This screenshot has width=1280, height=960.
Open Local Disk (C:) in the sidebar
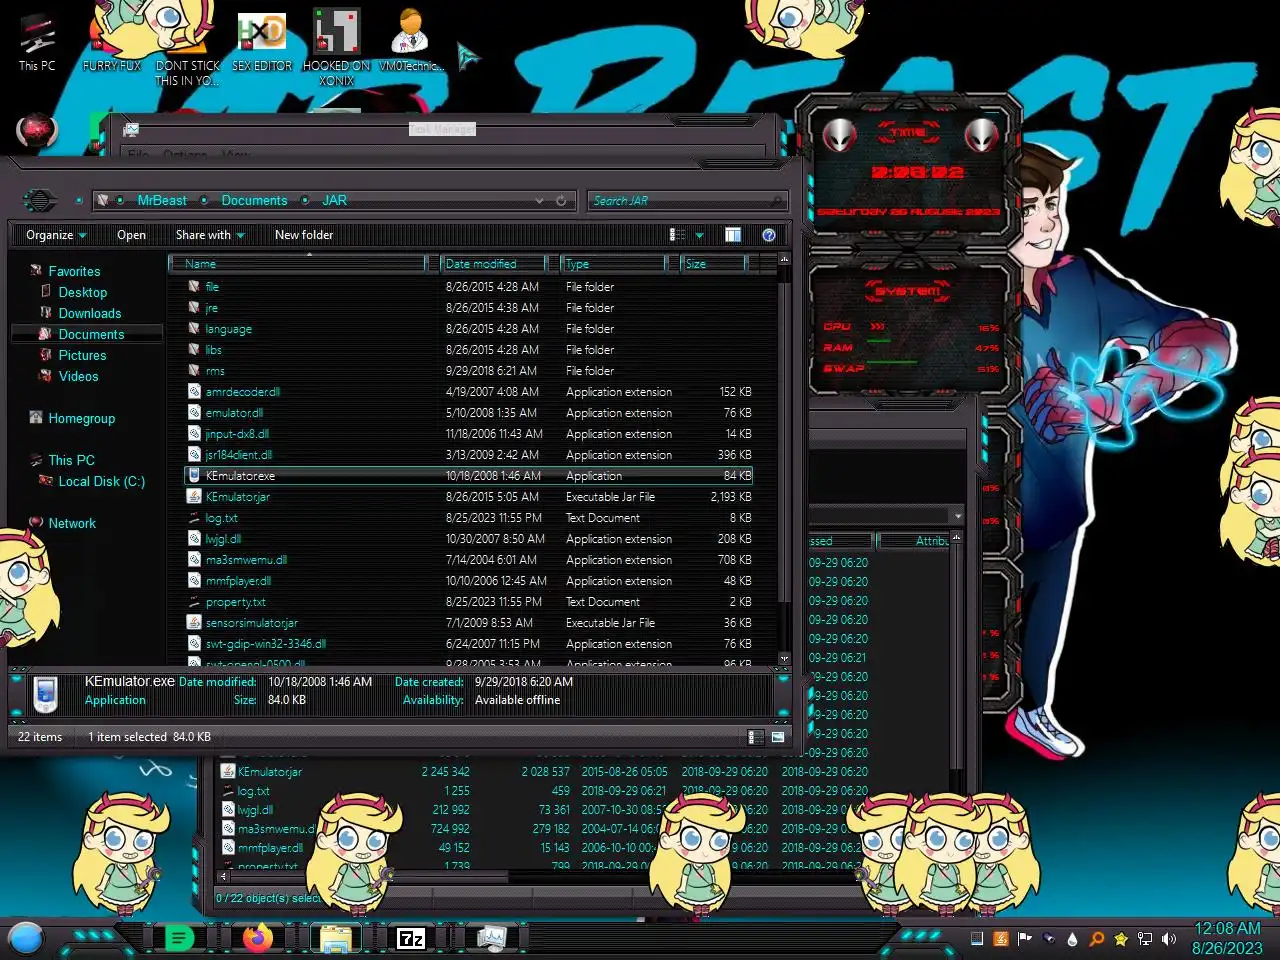(101, 481)
